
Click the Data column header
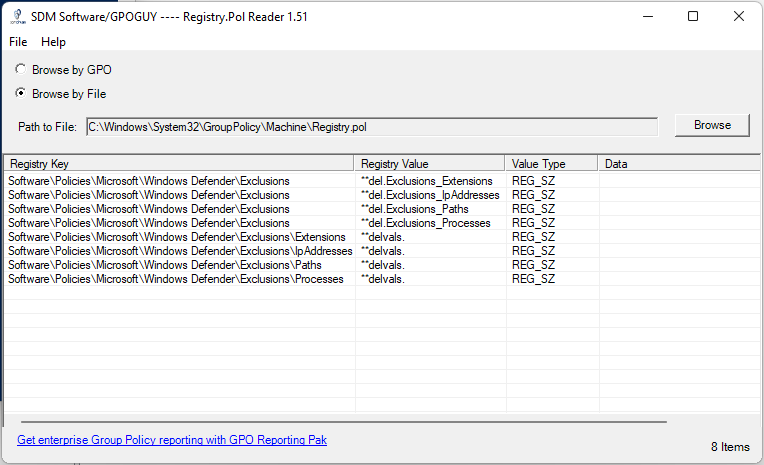[678, 164]
